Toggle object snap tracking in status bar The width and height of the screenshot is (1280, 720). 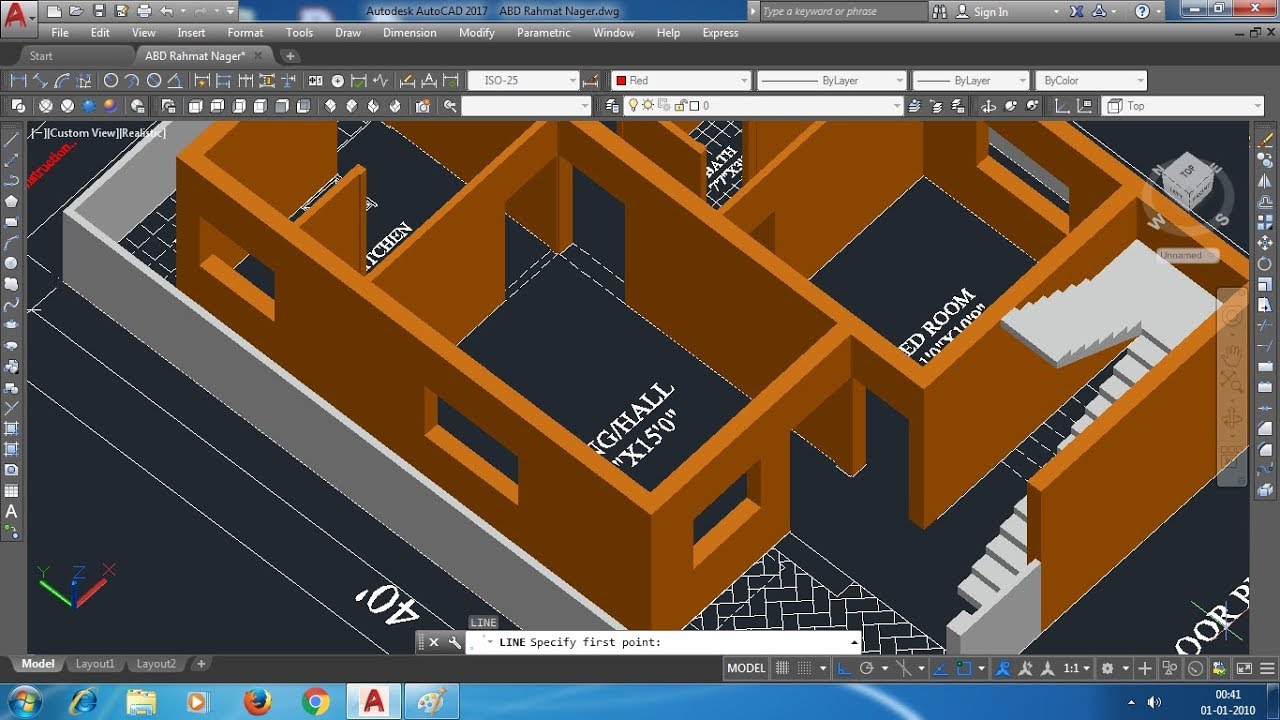tap(941, 668)
